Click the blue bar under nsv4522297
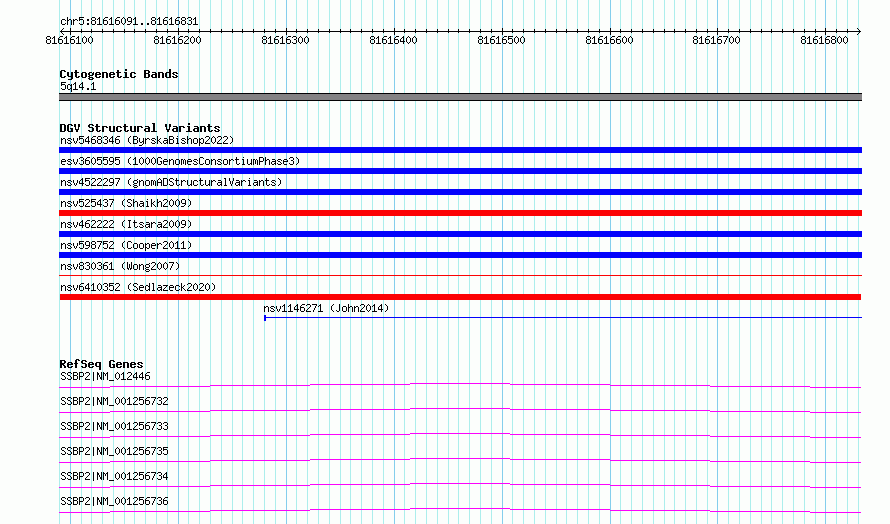Screen dimensions: 890x524 click(x=460, y=192)
